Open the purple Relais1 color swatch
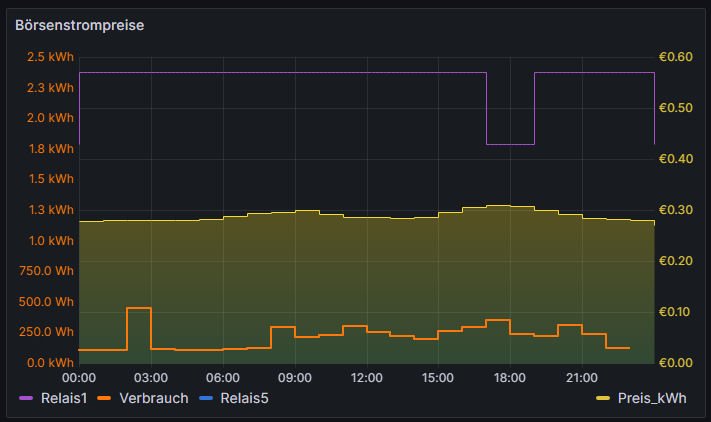711x422 pixels. (x=26, y=398)
